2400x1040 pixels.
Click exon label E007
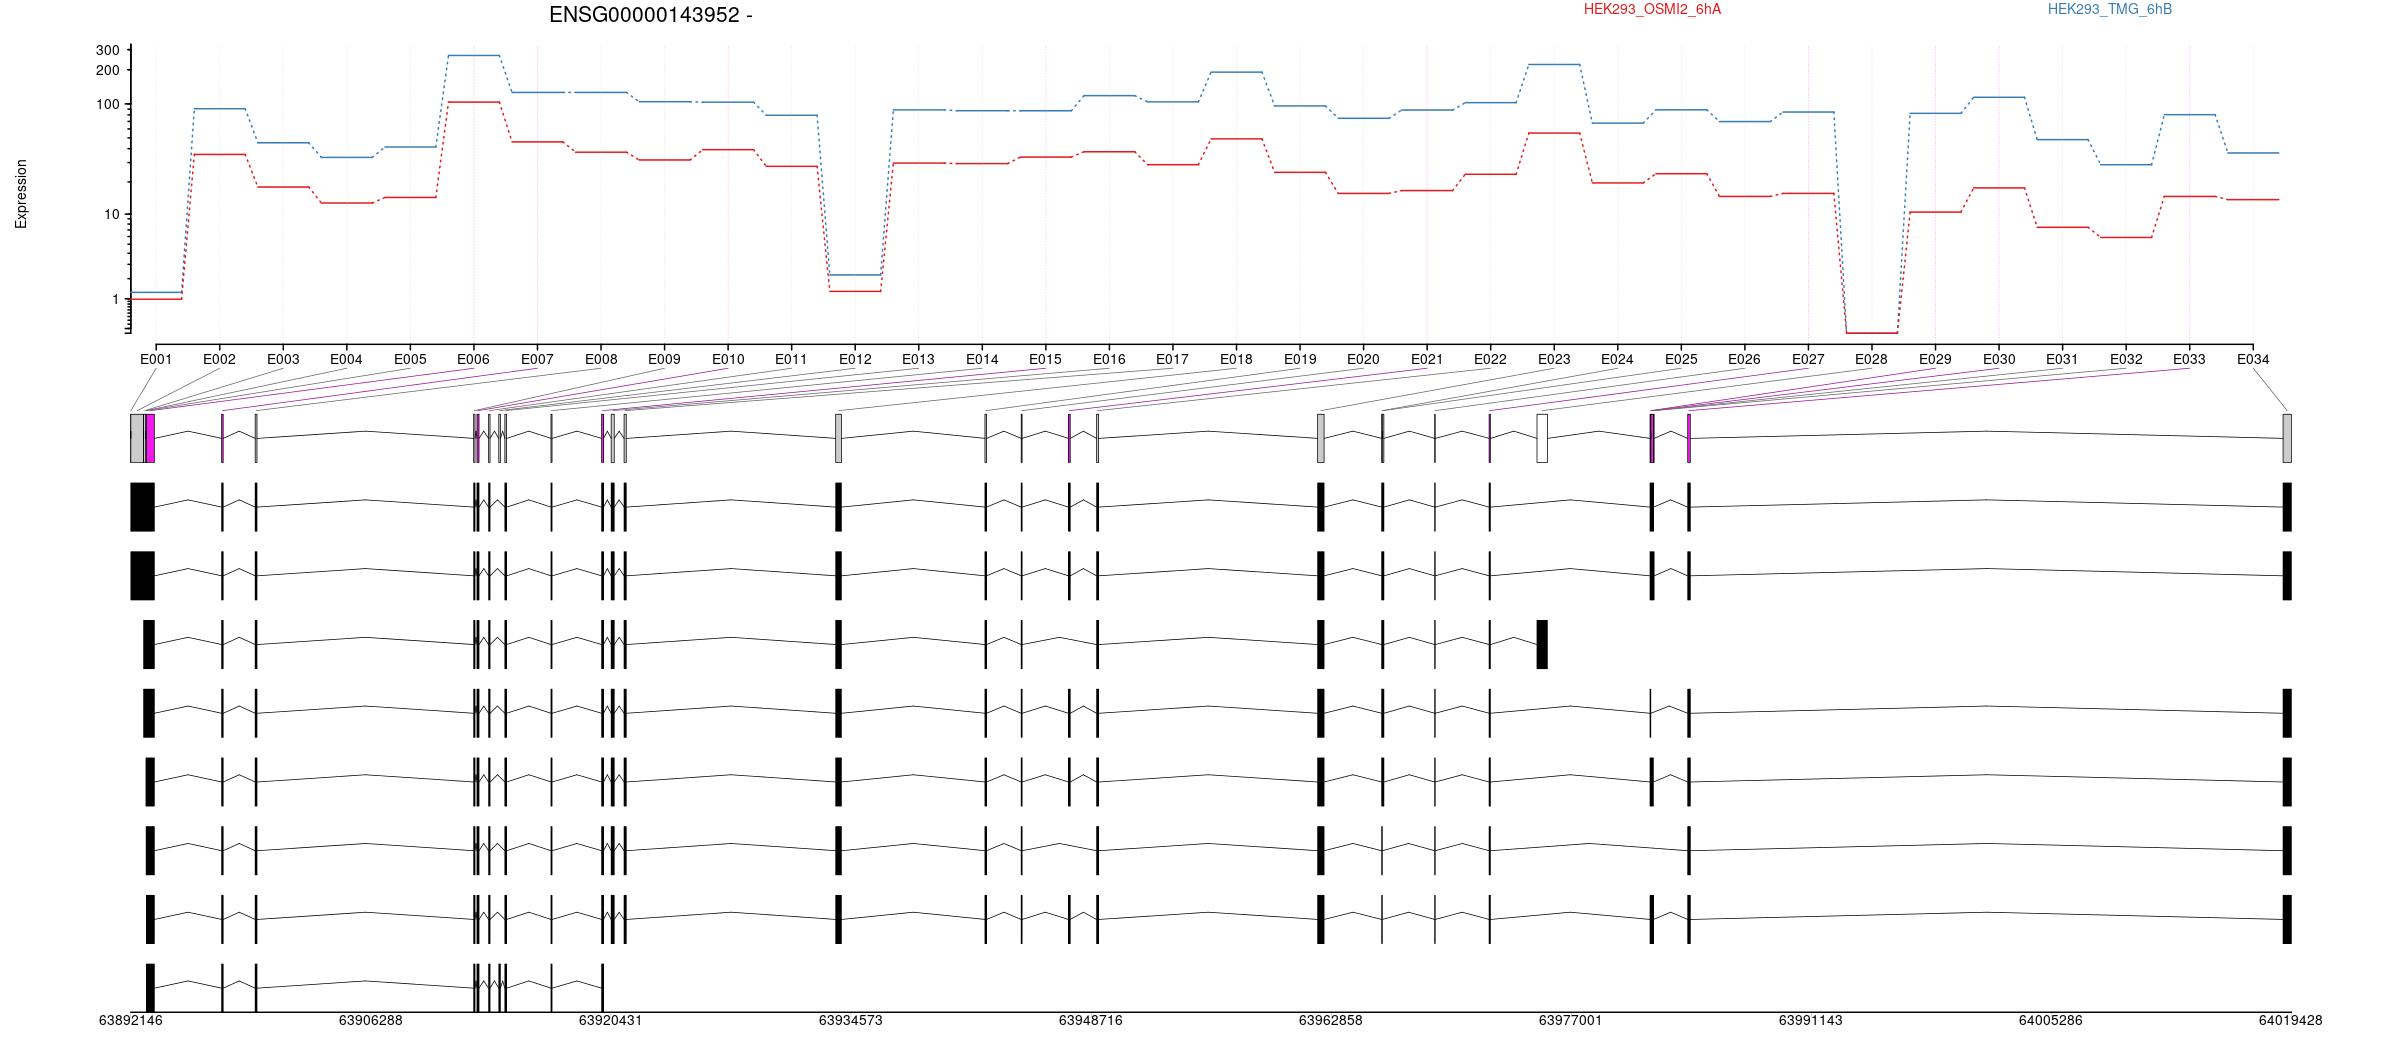(x=537, y=359)
